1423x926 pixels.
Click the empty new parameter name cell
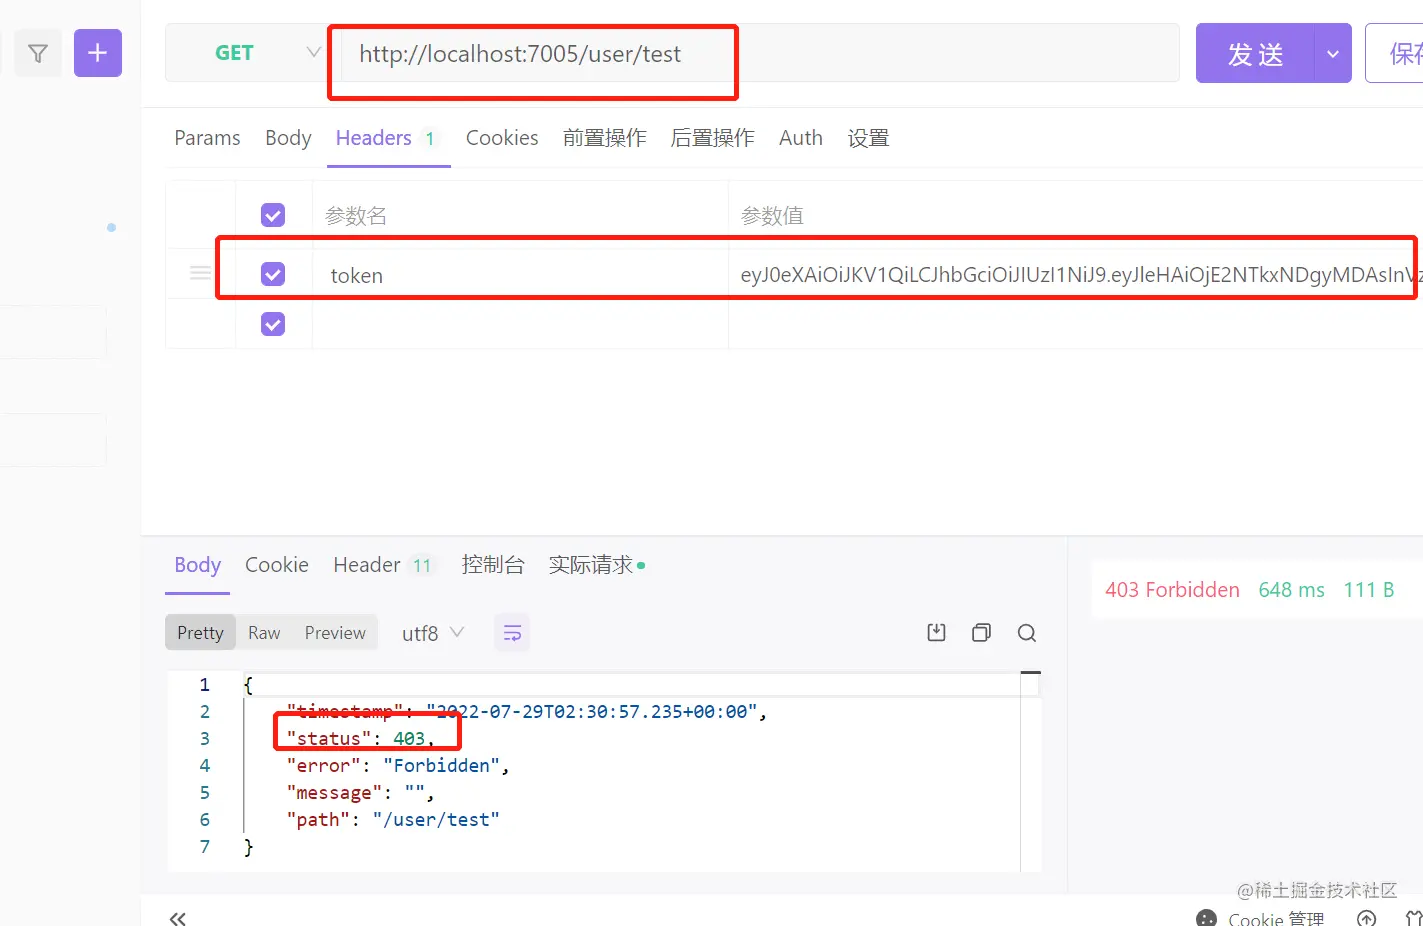(520, 324)
